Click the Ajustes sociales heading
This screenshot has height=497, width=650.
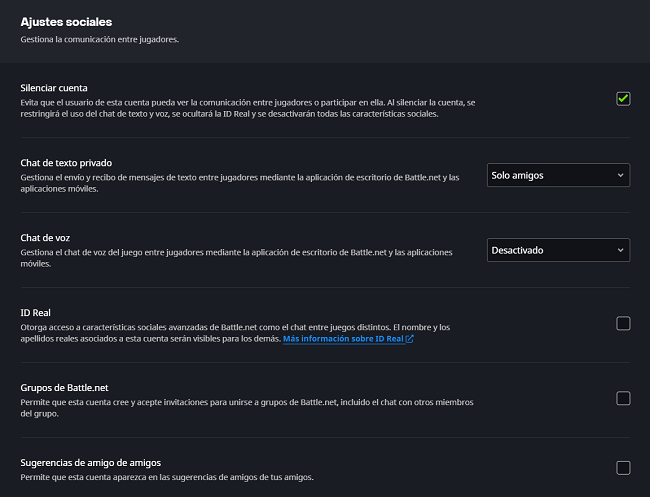66,22
